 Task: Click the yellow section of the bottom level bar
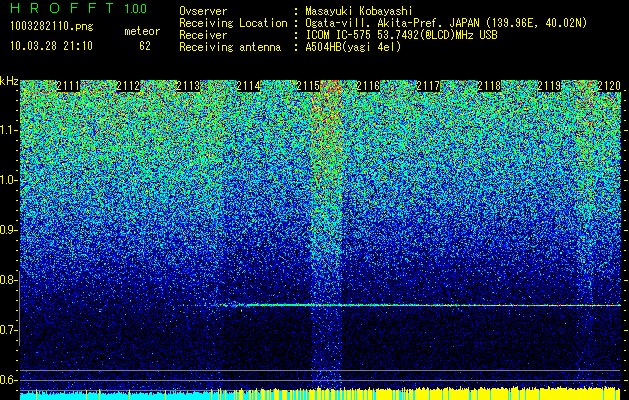point(497,394)
